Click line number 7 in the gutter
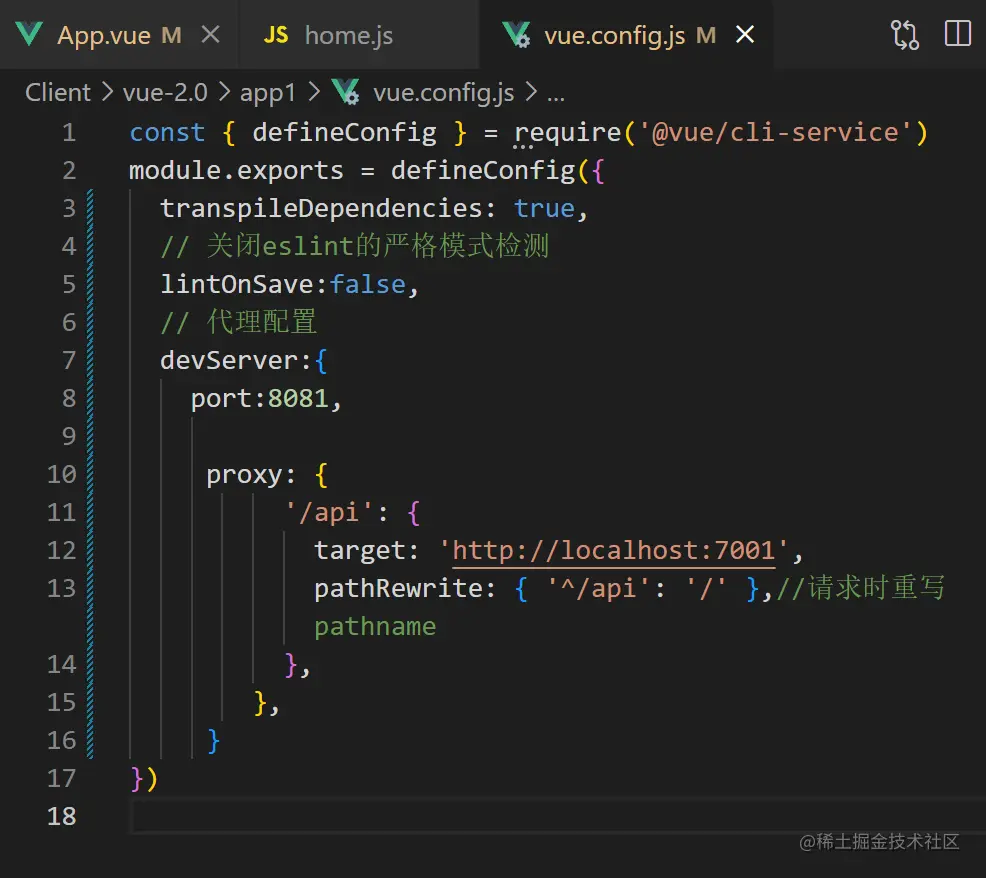The width and height of the screenshot is (986, 878). pyautogui.click(x=69, y=360)
